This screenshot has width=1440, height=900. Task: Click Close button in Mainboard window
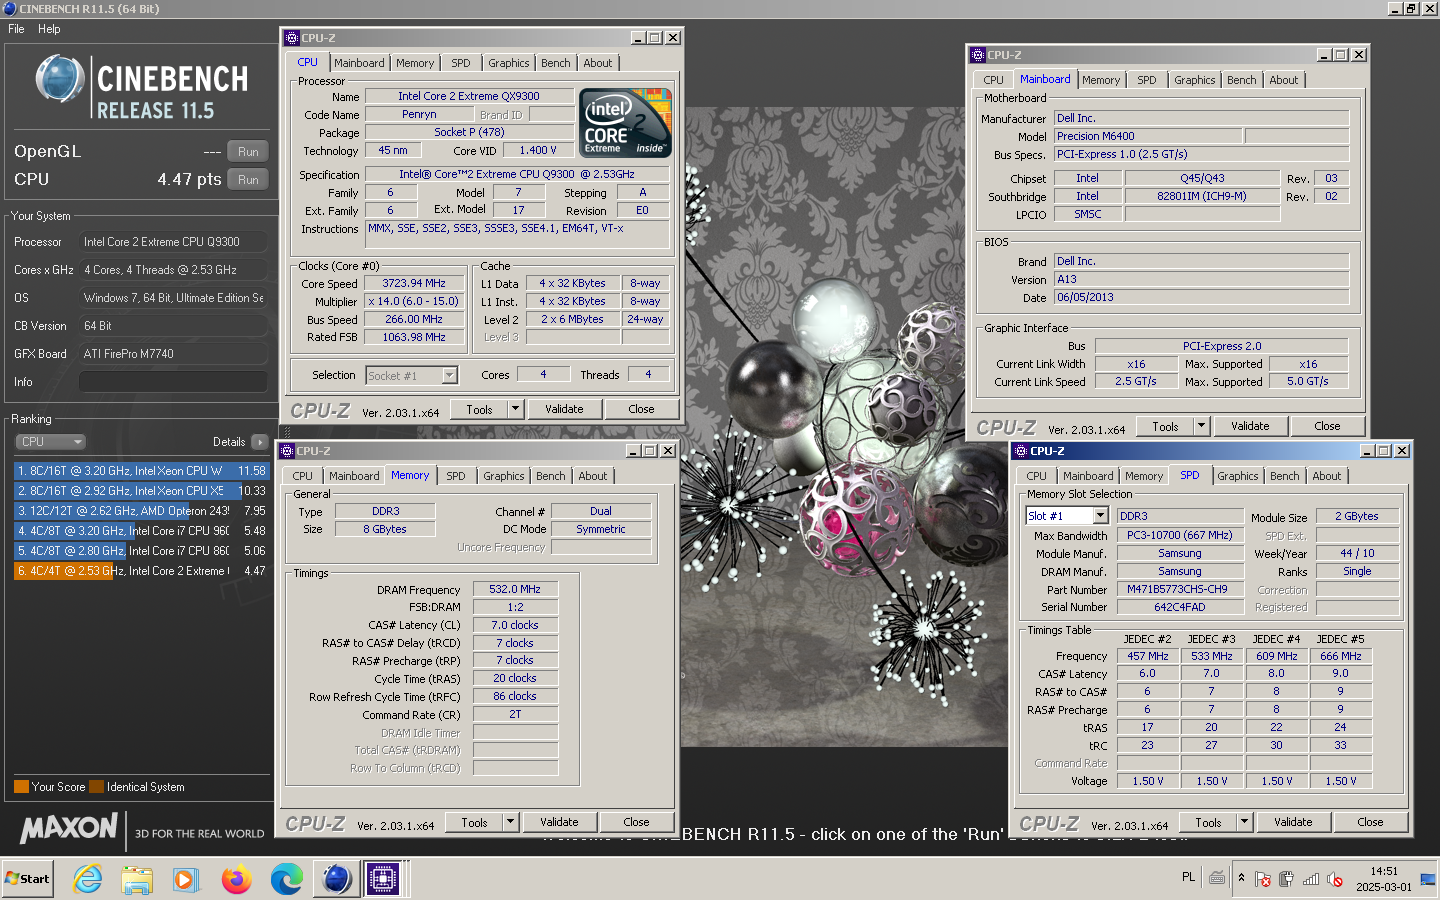1327,426
